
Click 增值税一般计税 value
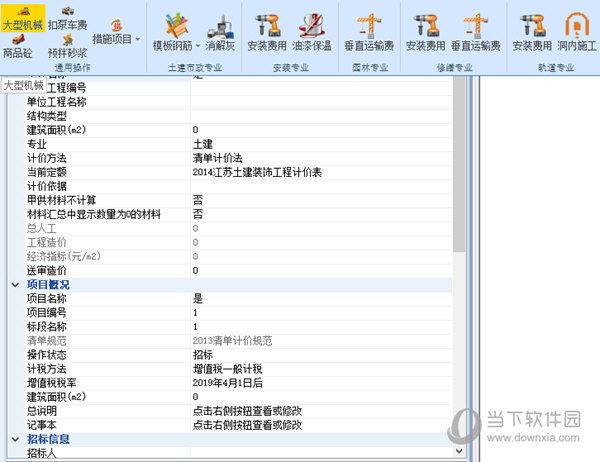pos(227,369)
